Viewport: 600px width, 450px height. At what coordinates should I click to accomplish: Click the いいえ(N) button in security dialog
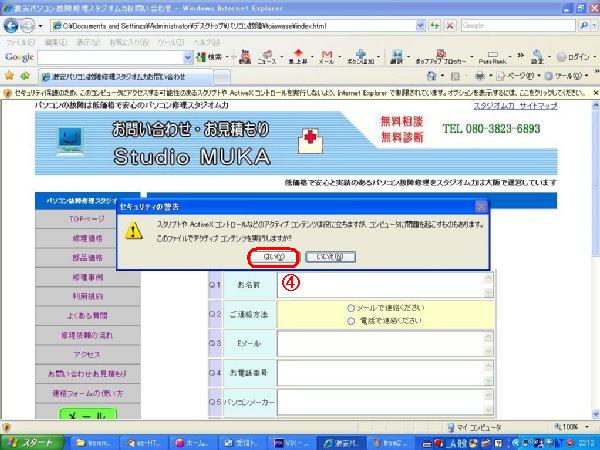point(330,257)
